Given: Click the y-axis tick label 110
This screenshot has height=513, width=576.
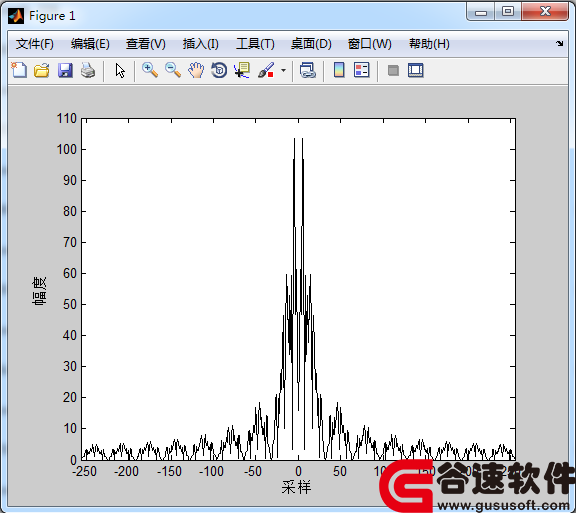Looking at the screenshot, I should (66, 118).
